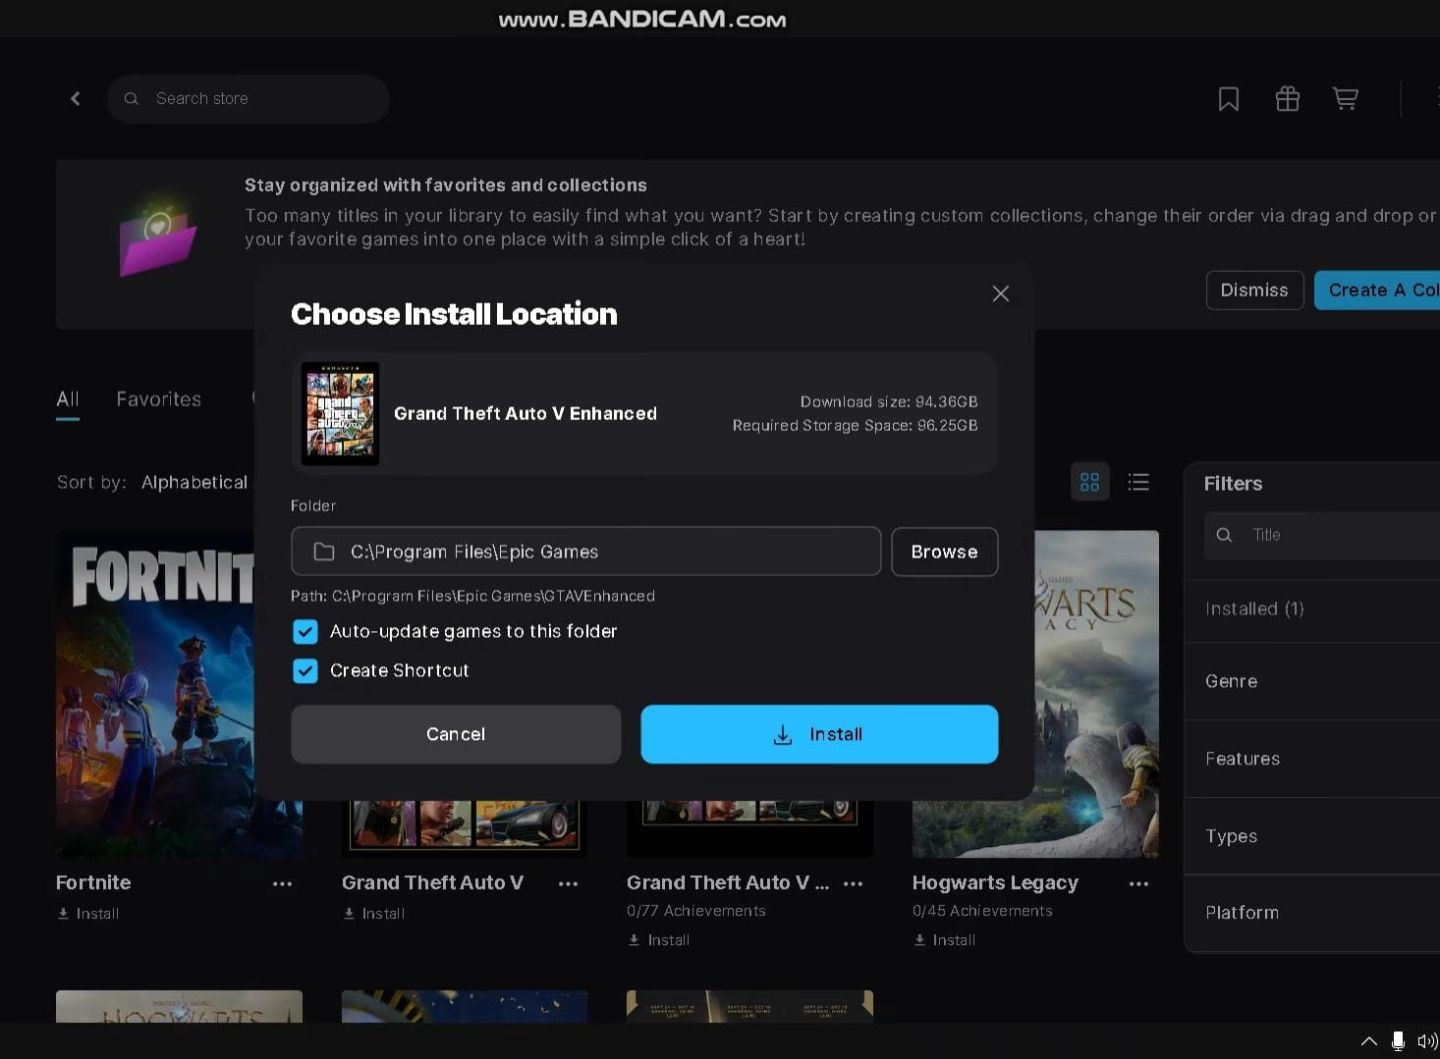Open the Hogwarts Legacy cover art thumbnail
Viewport: 1440px width, 1059px height.
coord(1097,695)
